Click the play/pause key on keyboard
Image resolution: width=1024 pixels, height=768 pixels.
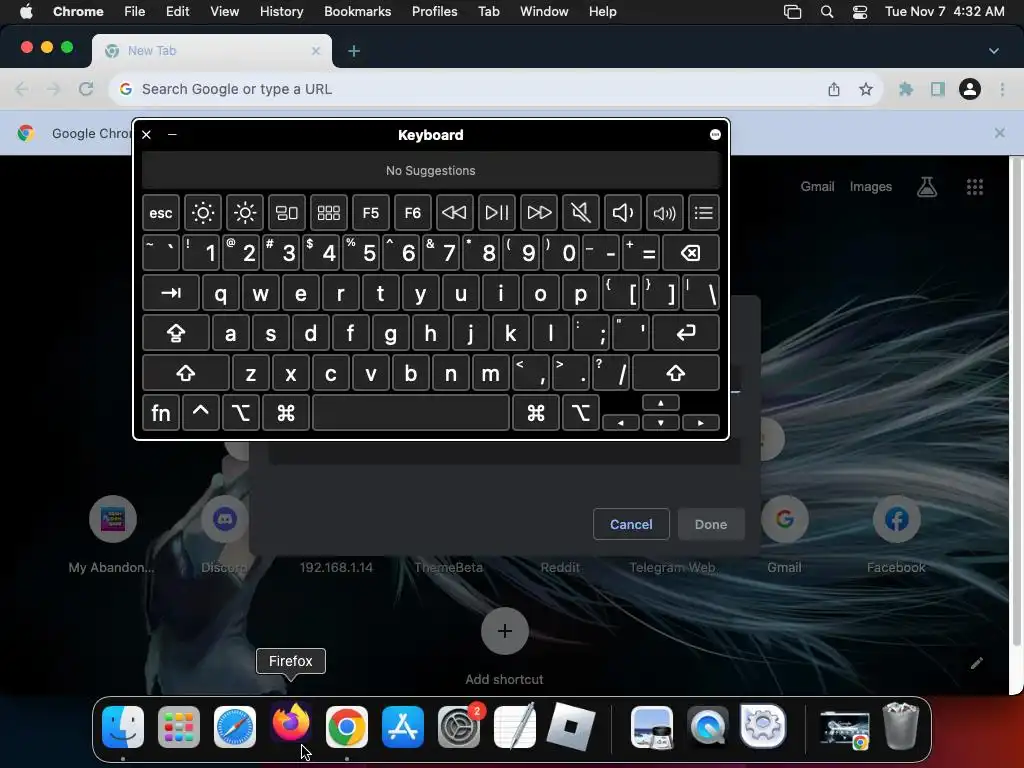496,212
